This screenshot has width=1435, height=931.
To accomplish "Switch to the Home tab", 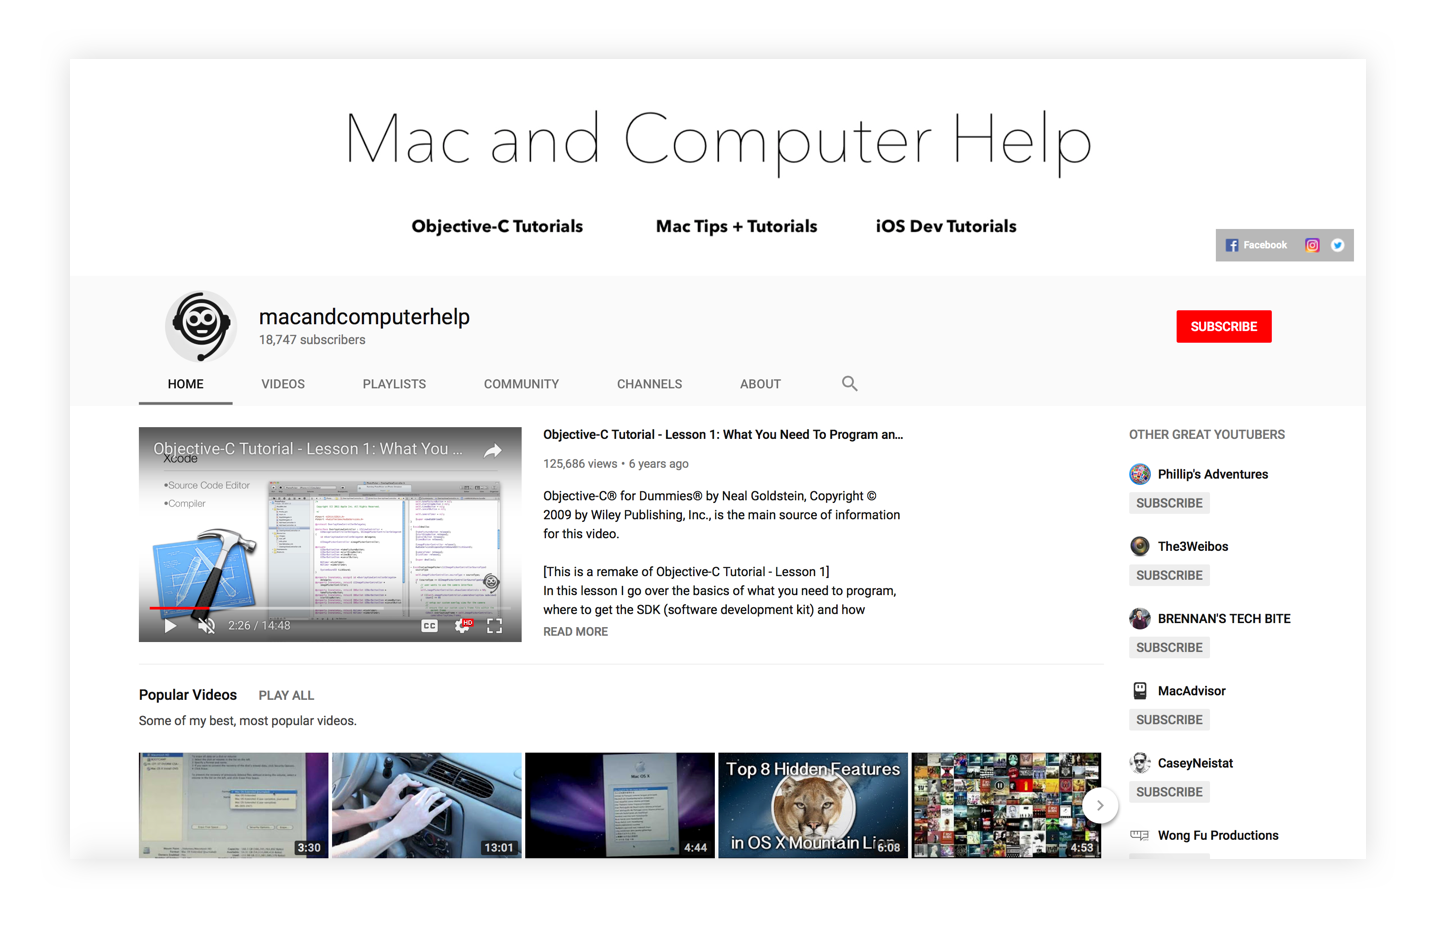I will click(186, 384).
